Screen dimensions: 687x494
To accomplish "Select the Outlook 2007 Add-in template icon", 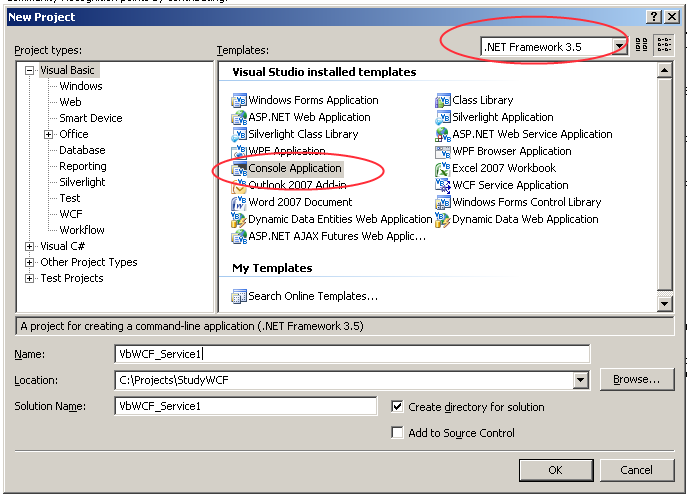I will [239, 185].
